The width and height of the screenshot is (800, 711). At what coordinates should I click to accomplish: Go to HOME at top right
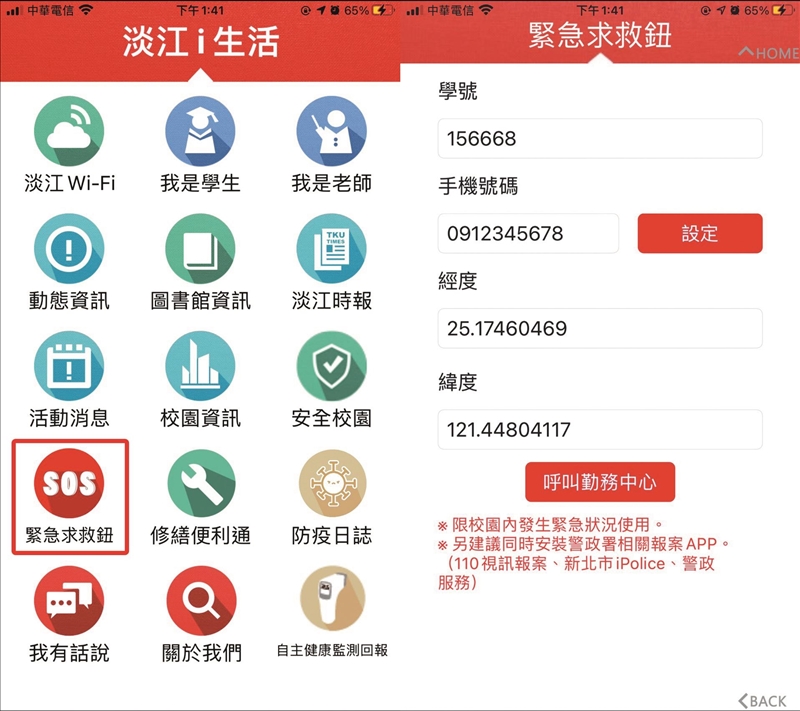pyautogui.click(x=768, y=54)
